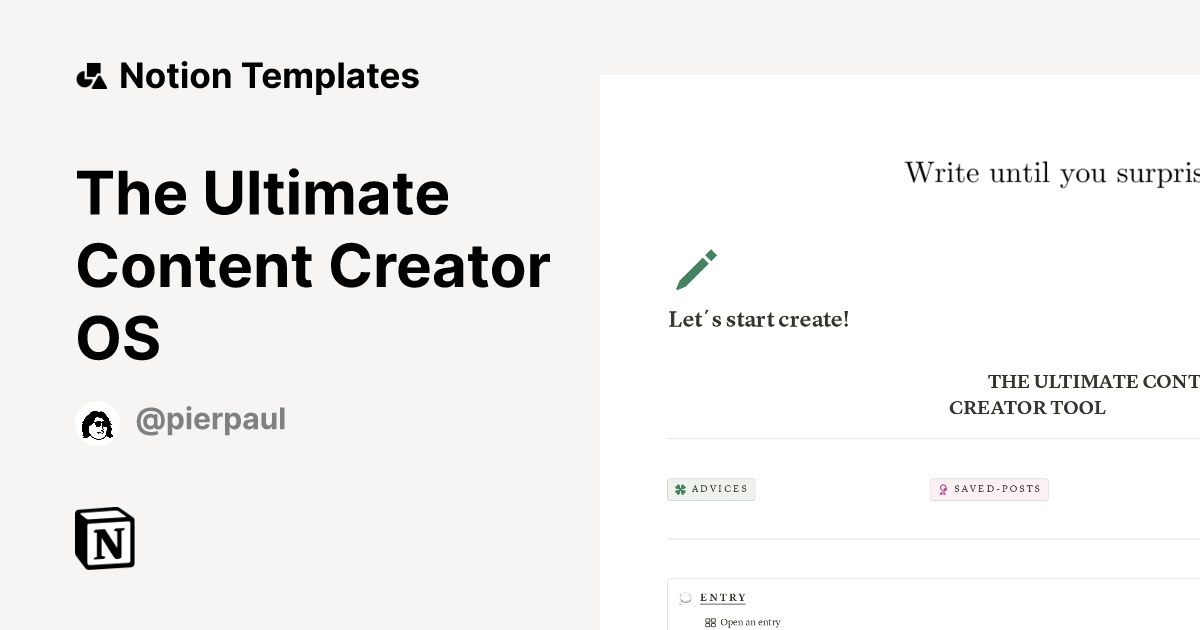Visit the @pierpaul creator profile link

click(x=211, y=419)
